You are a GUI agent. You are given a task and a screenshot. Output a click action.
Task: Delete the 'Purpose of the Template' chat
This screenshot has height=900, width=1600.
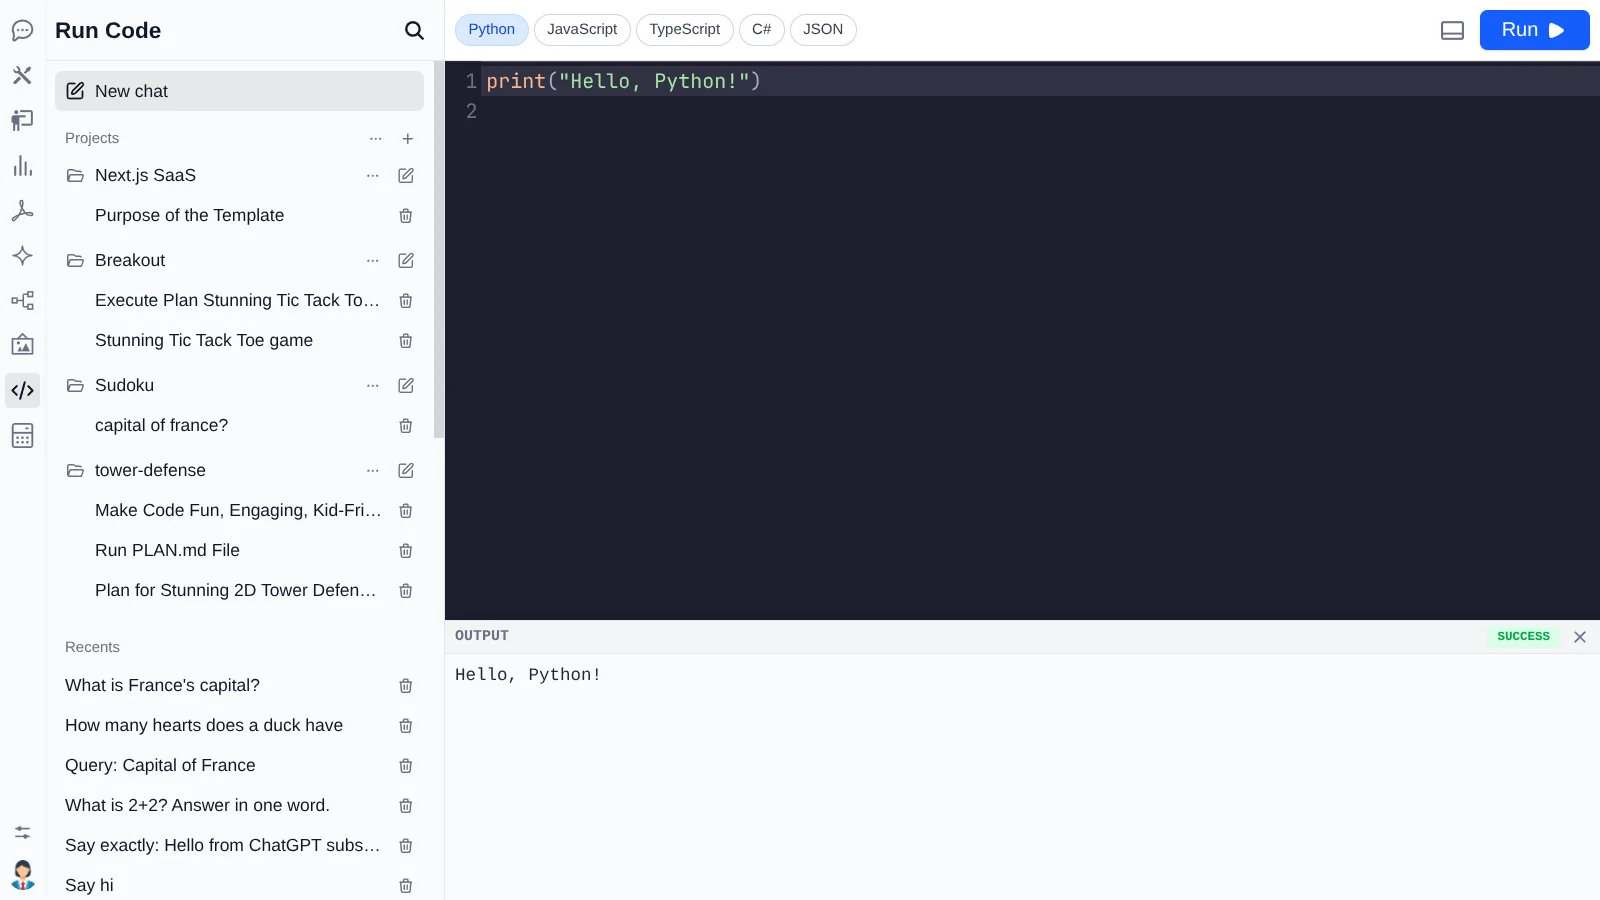coord(406,216)
